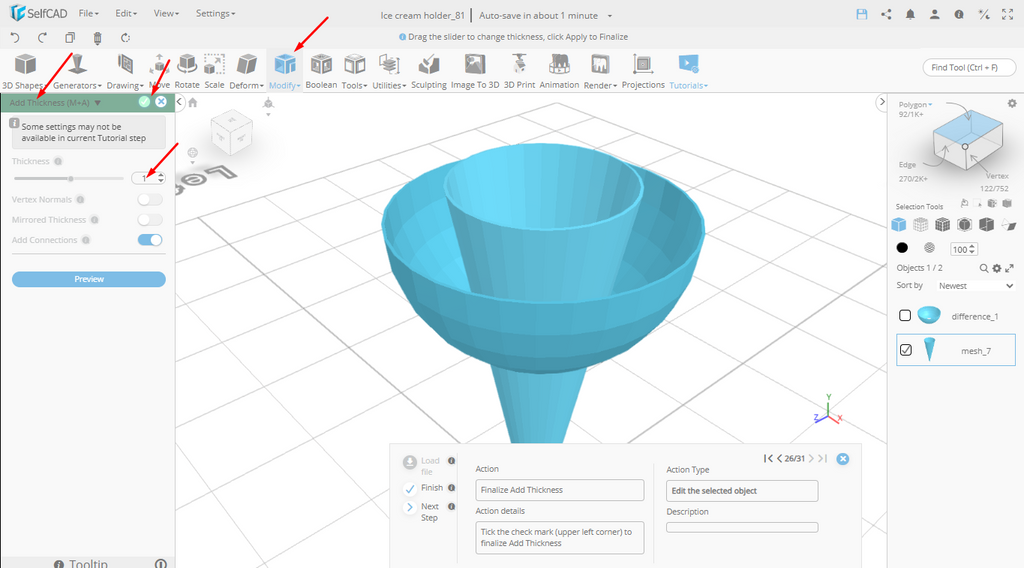Click the Copy object icon

coord(70,37)
